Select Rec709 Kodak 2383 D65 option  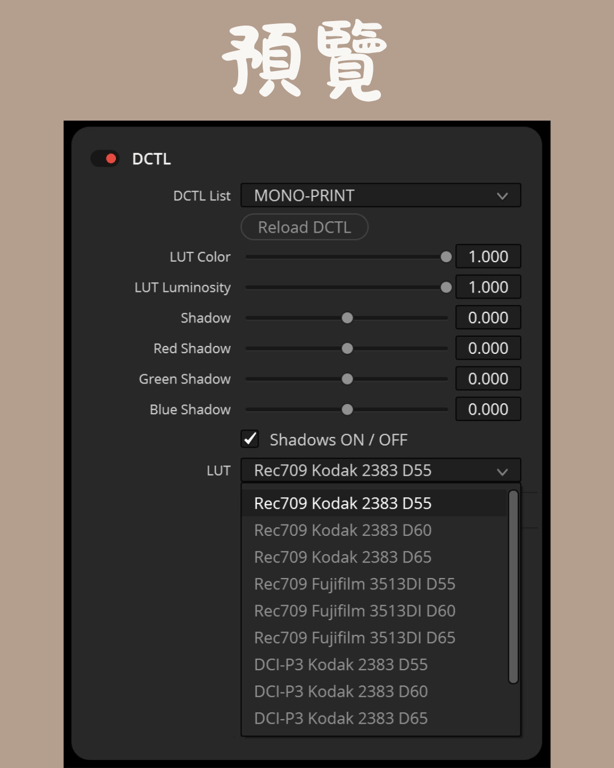[x=374, y=557]
